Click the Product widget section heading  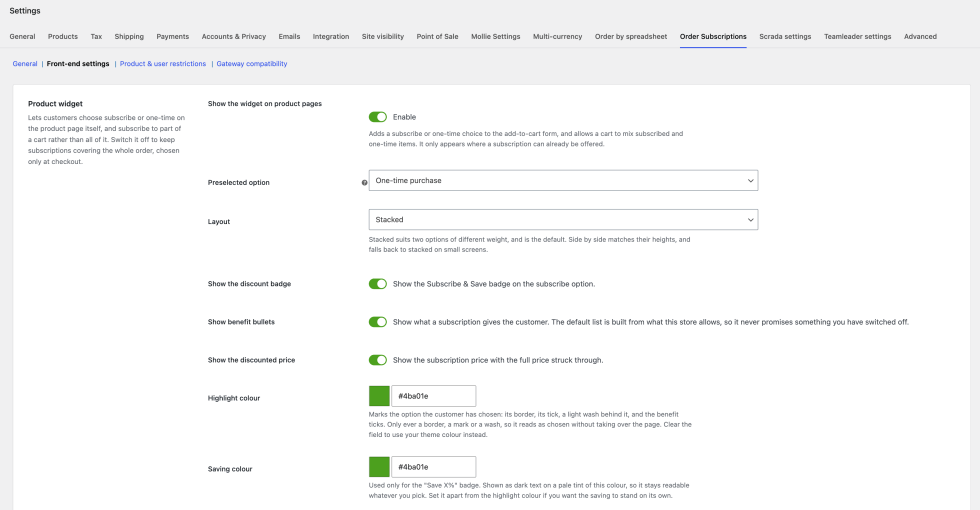55,104
